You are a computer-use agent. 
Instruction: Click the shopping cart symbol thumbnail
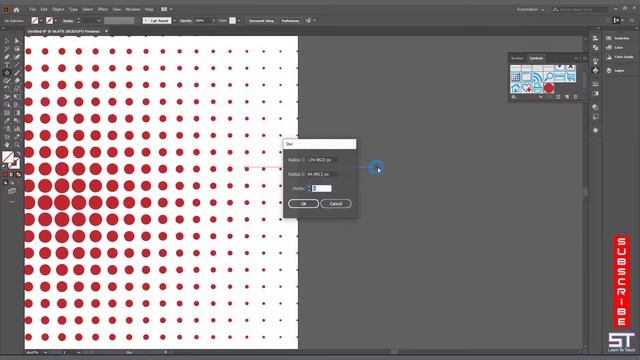pyautogui.click(x=571, y=77)
